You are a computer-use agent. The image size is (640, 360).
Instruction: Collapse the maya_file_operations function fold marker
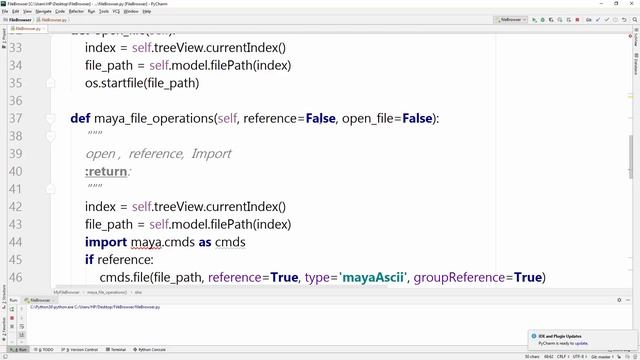click(x=51, y=119)
